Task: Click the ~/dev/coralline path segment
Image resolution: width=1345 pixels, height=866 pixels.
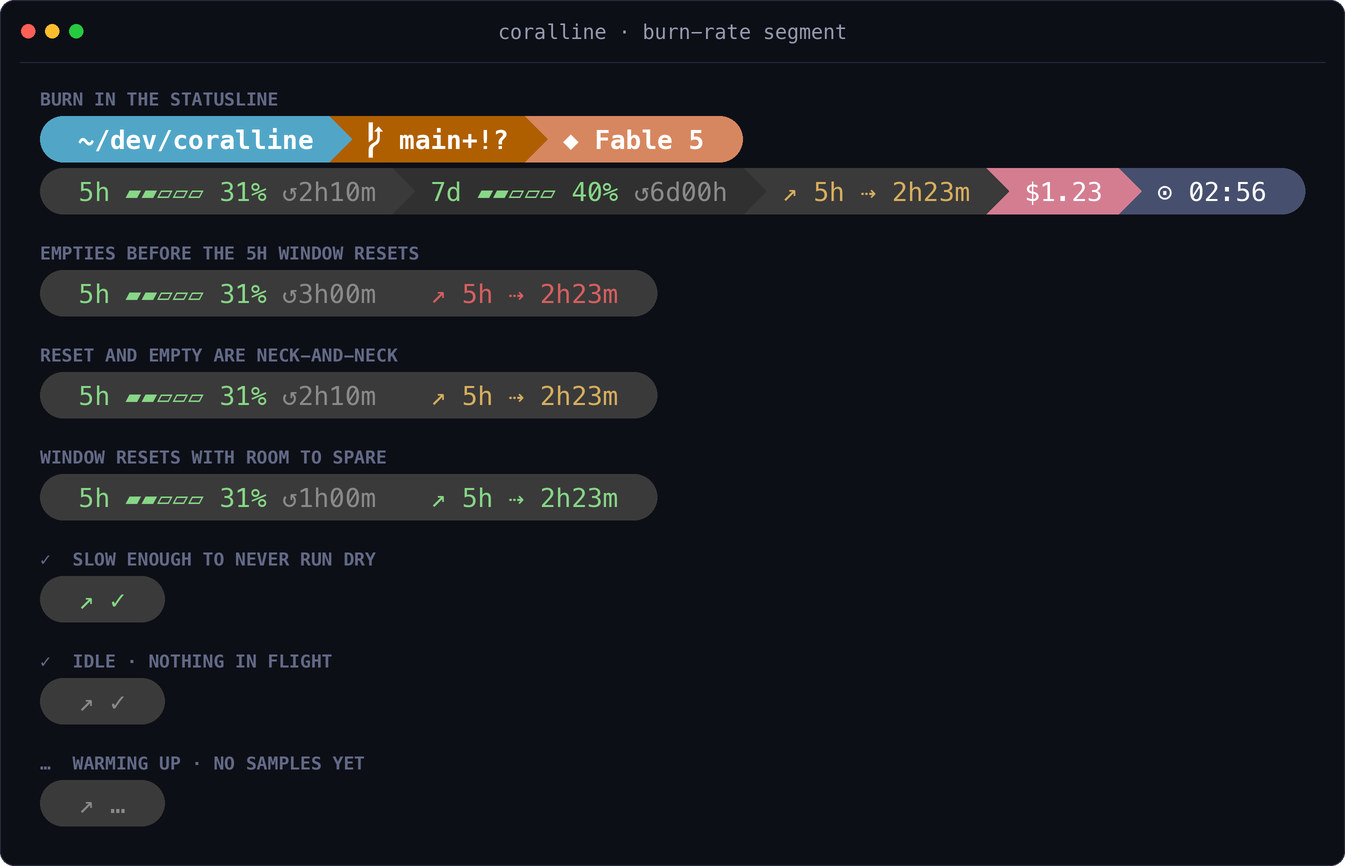Action: (x=196, y=140)
